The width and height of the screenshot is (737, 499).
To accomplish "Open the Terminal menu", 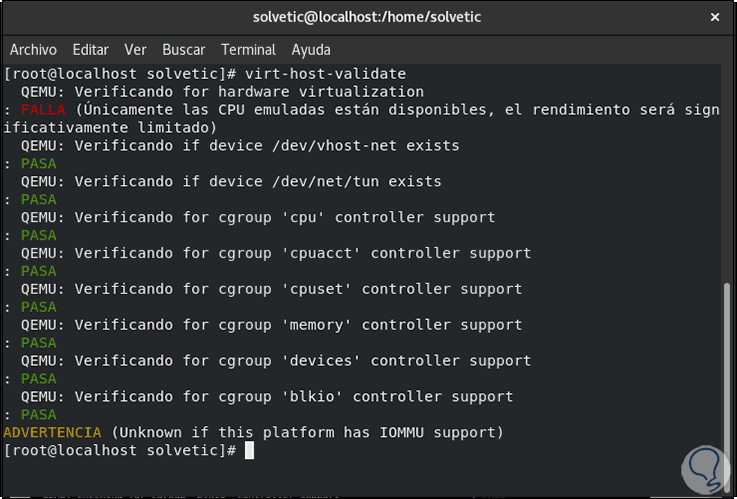I will pyautogui.click(x=248, y=50).
